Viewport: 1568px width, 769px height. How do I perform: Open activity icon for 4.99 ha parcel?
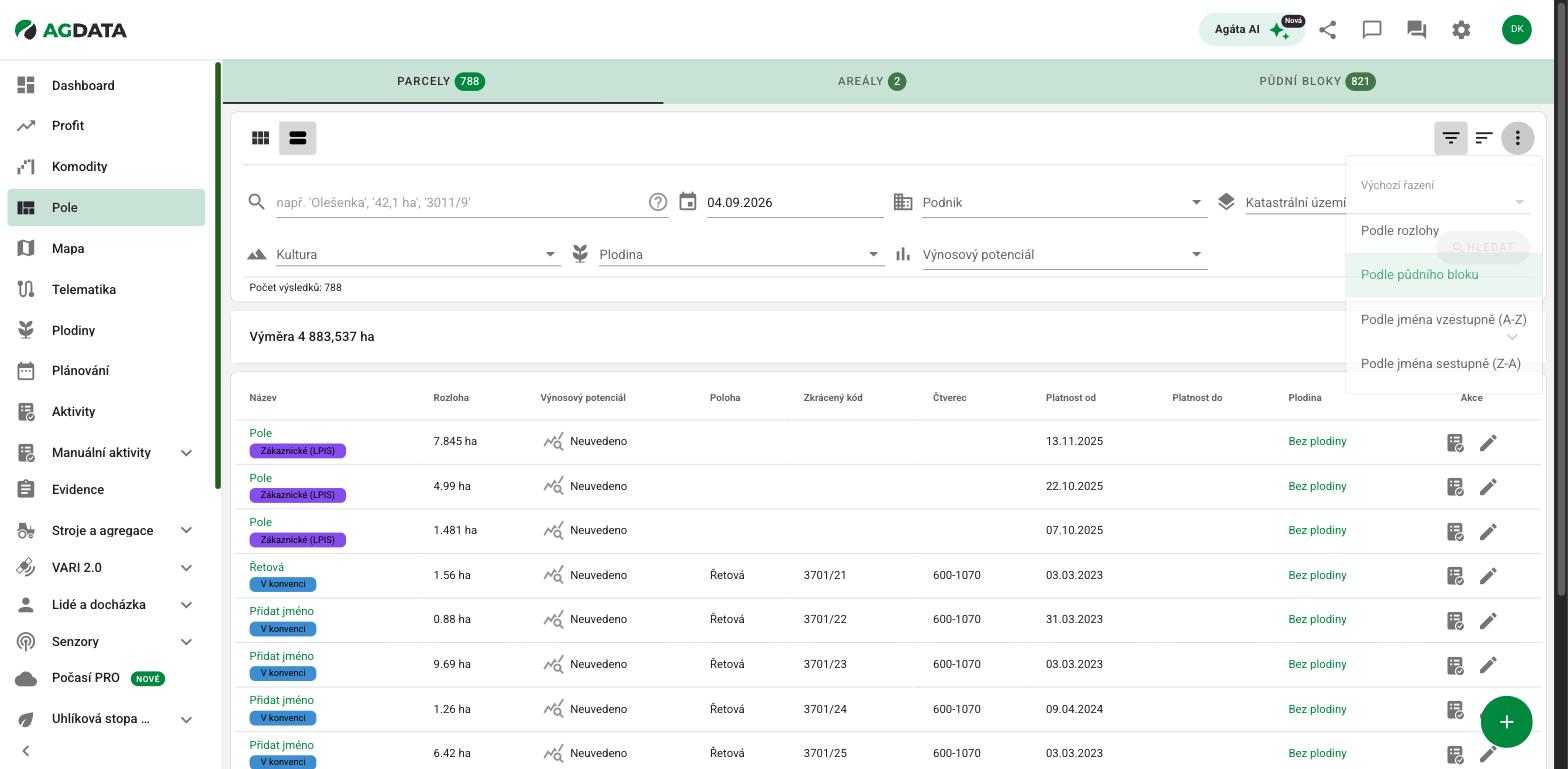click(x=1456, y=487)
